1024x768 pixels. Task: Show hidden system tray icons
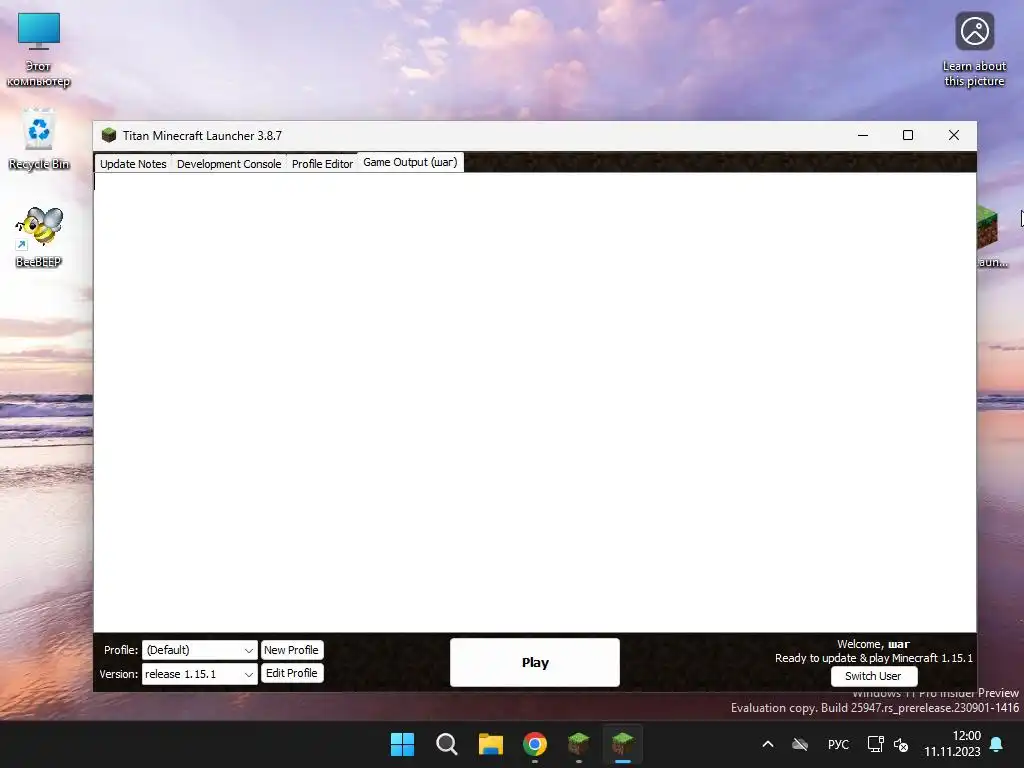768,744
